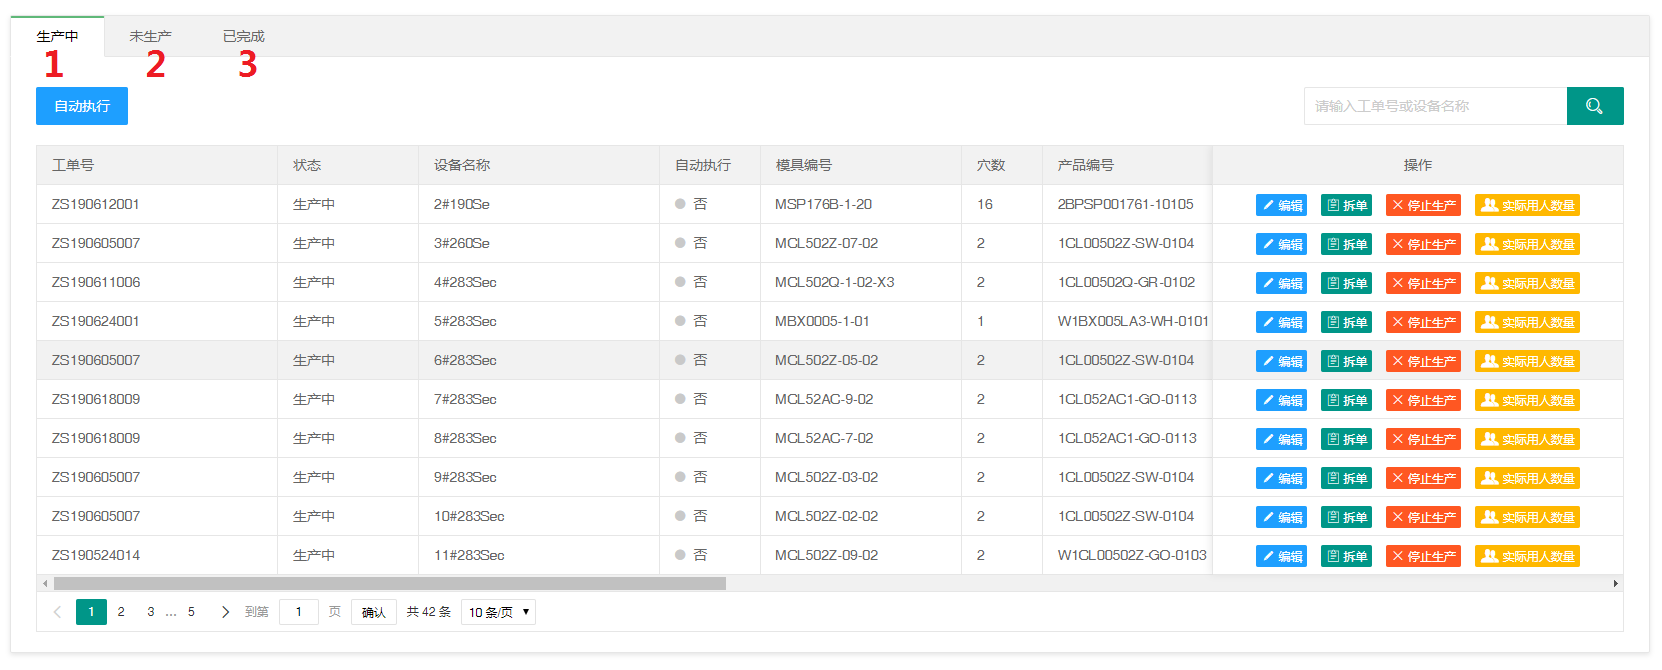
Task: Click 停止生产 for device 4#283Sec
Action: 1423,283
